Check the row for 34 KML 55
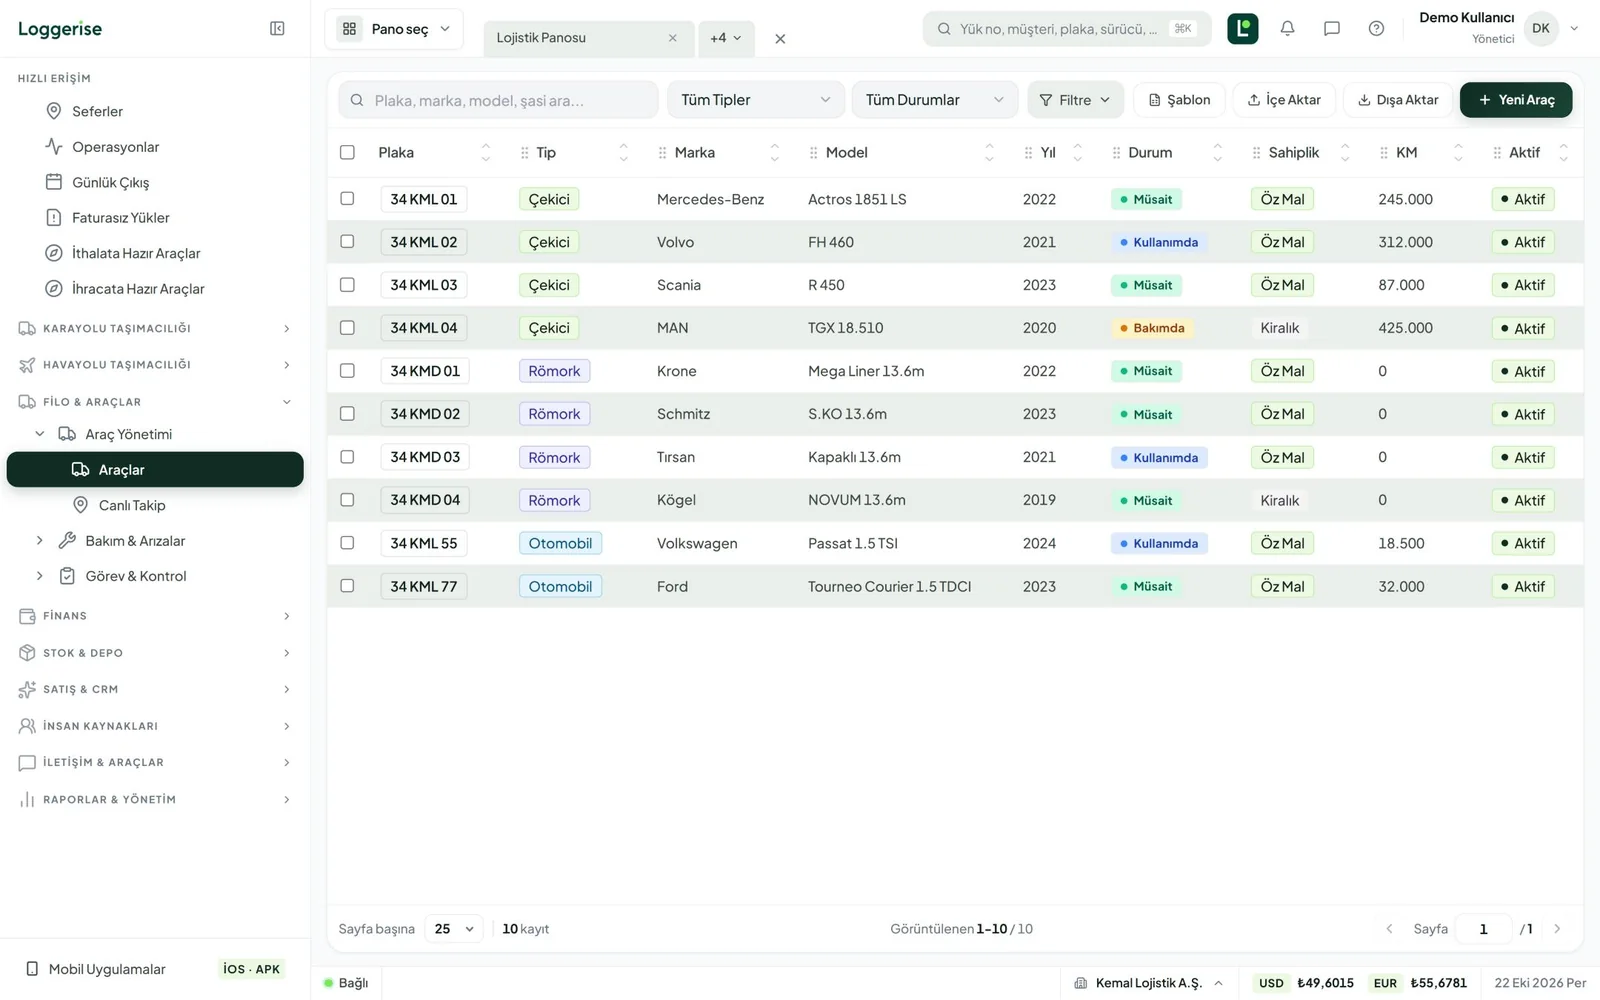This screenshot has width=1600, height=1000. click(347, 543)
